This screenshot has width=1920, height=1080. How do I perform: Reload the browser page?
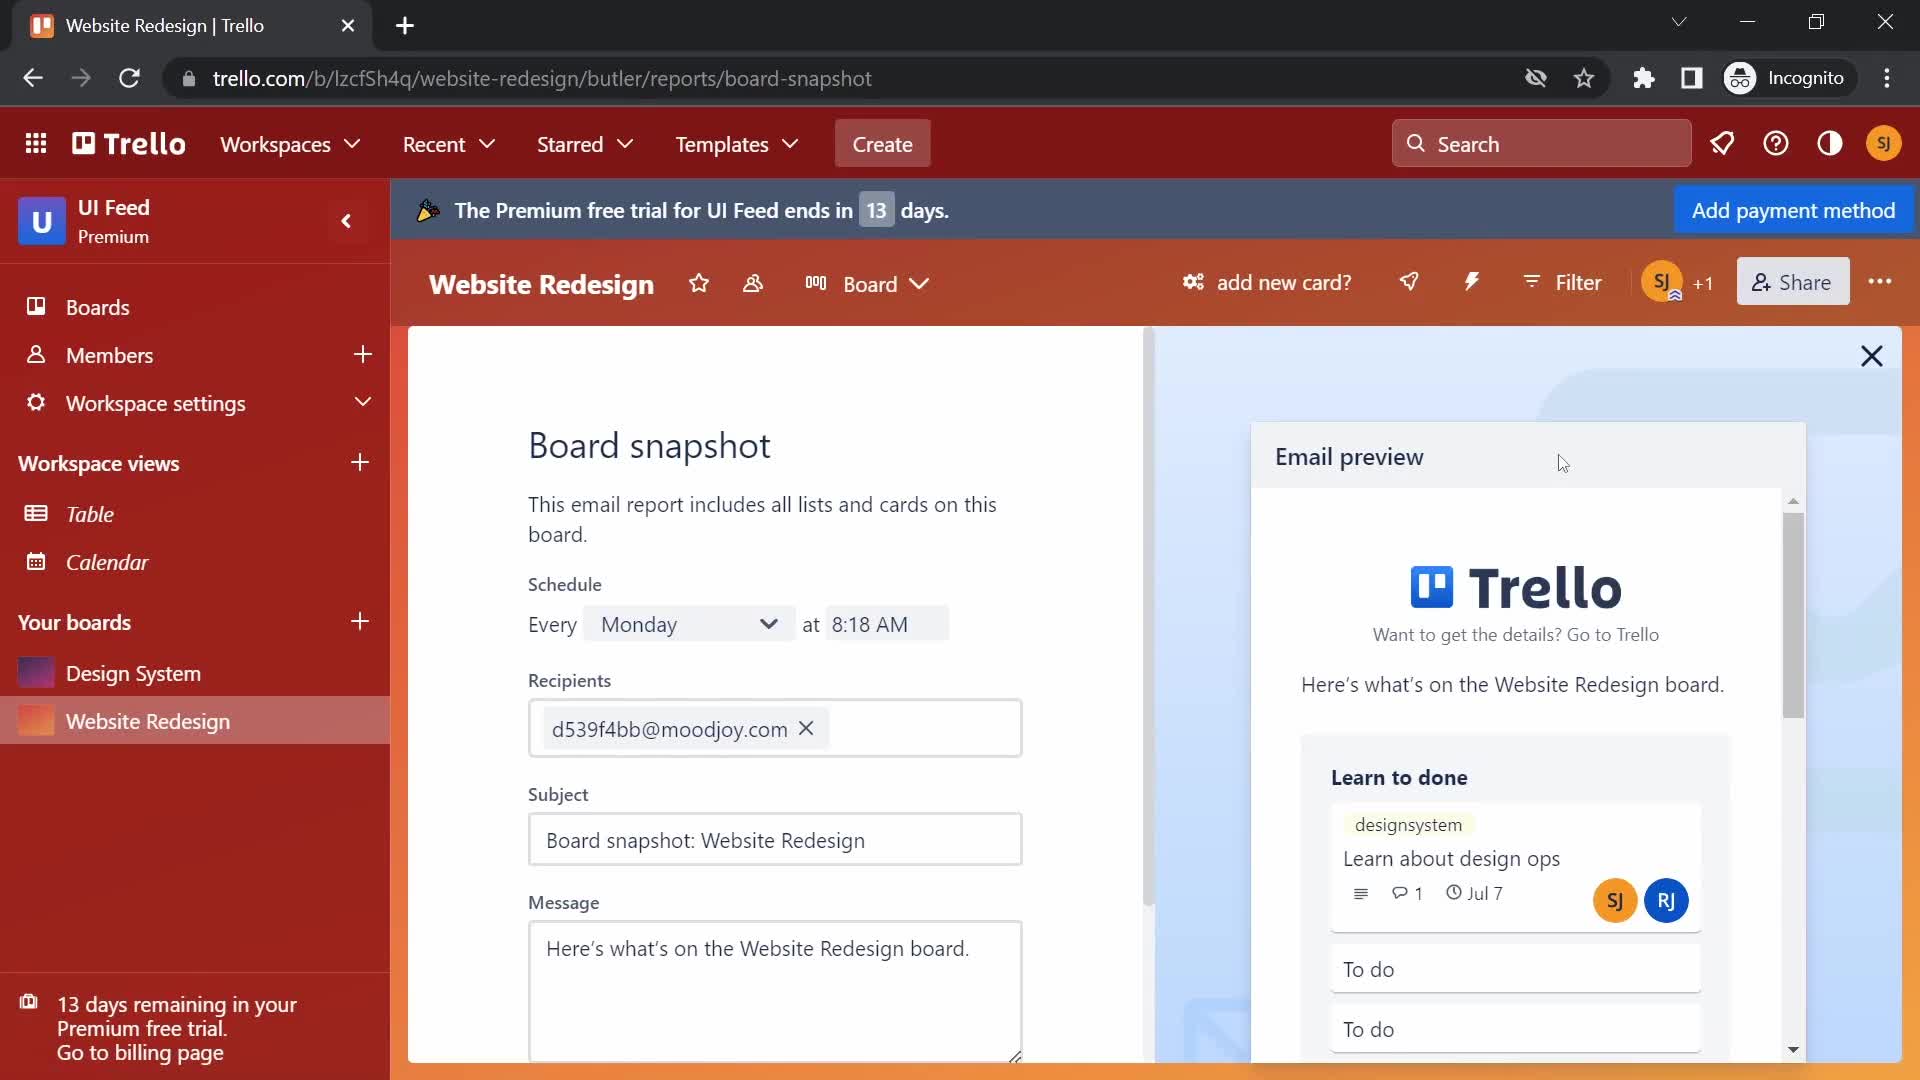tap(129, 78)
